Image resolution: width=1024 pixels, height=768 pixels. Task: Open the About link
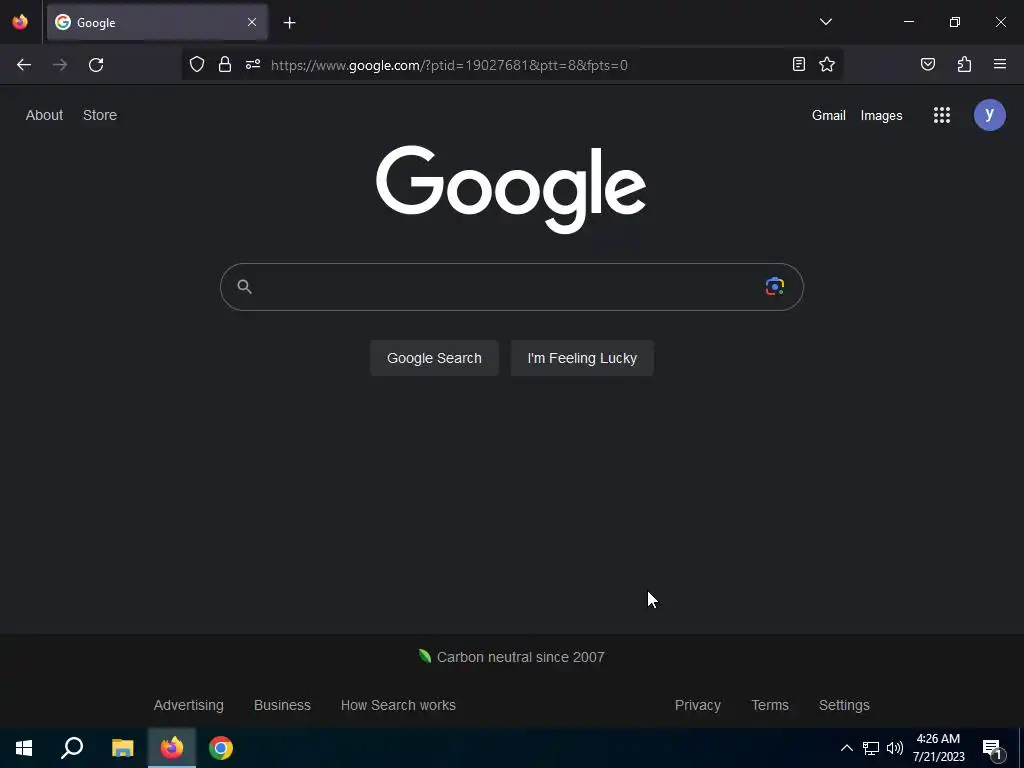(44, 115)
